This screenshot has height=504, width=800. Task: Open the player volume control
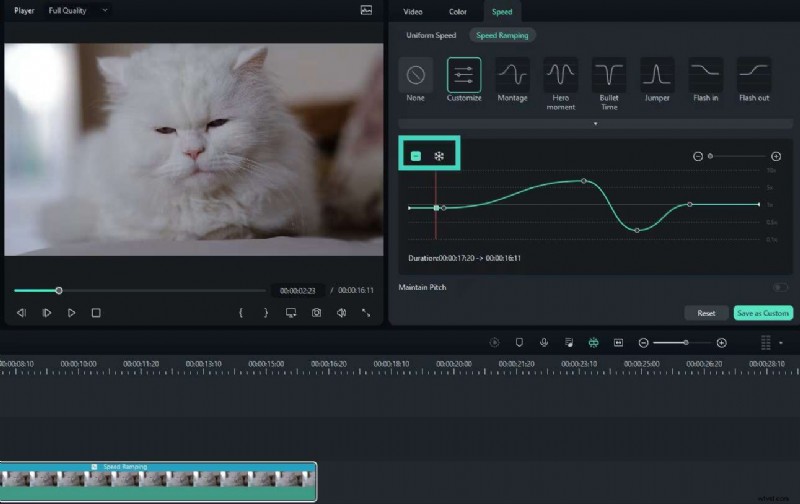tap(341, 313)
